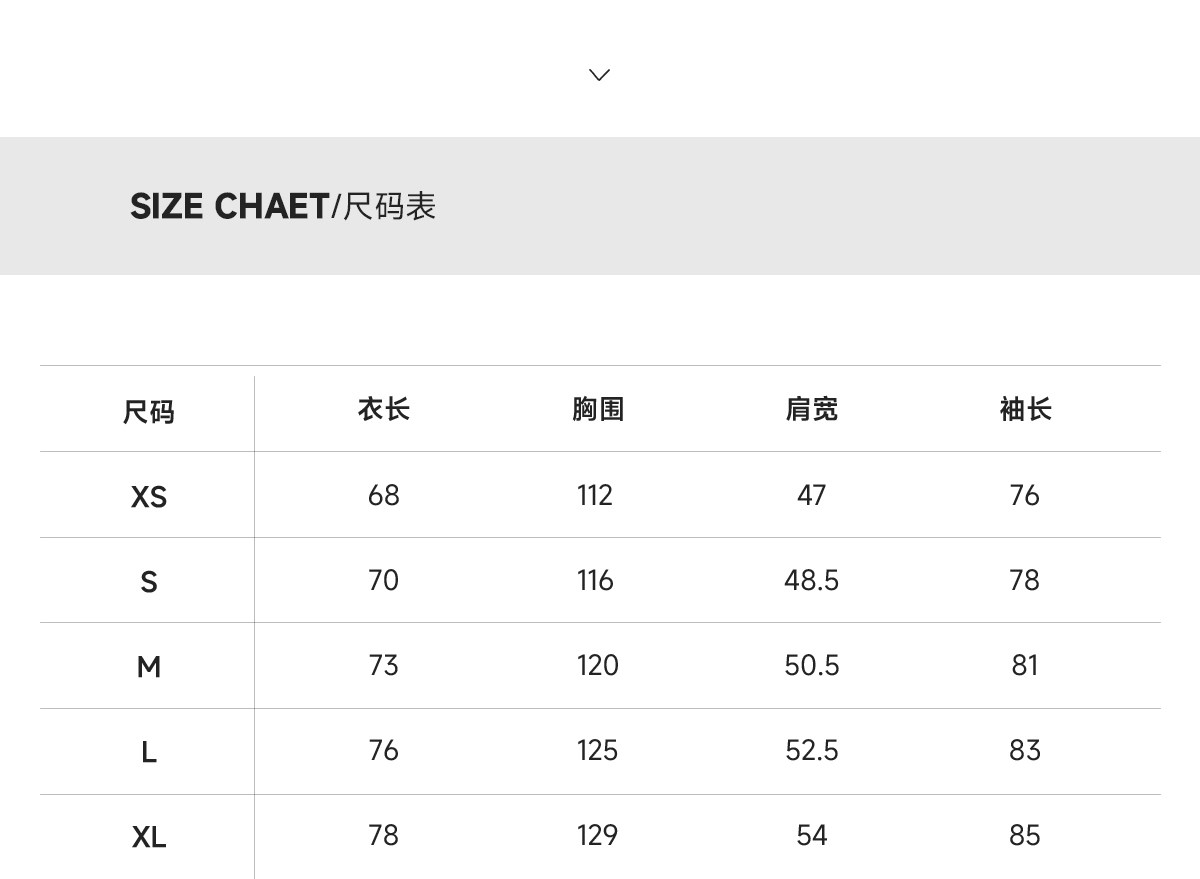Click the SIZE CHAET heading text

click(229, 207)
